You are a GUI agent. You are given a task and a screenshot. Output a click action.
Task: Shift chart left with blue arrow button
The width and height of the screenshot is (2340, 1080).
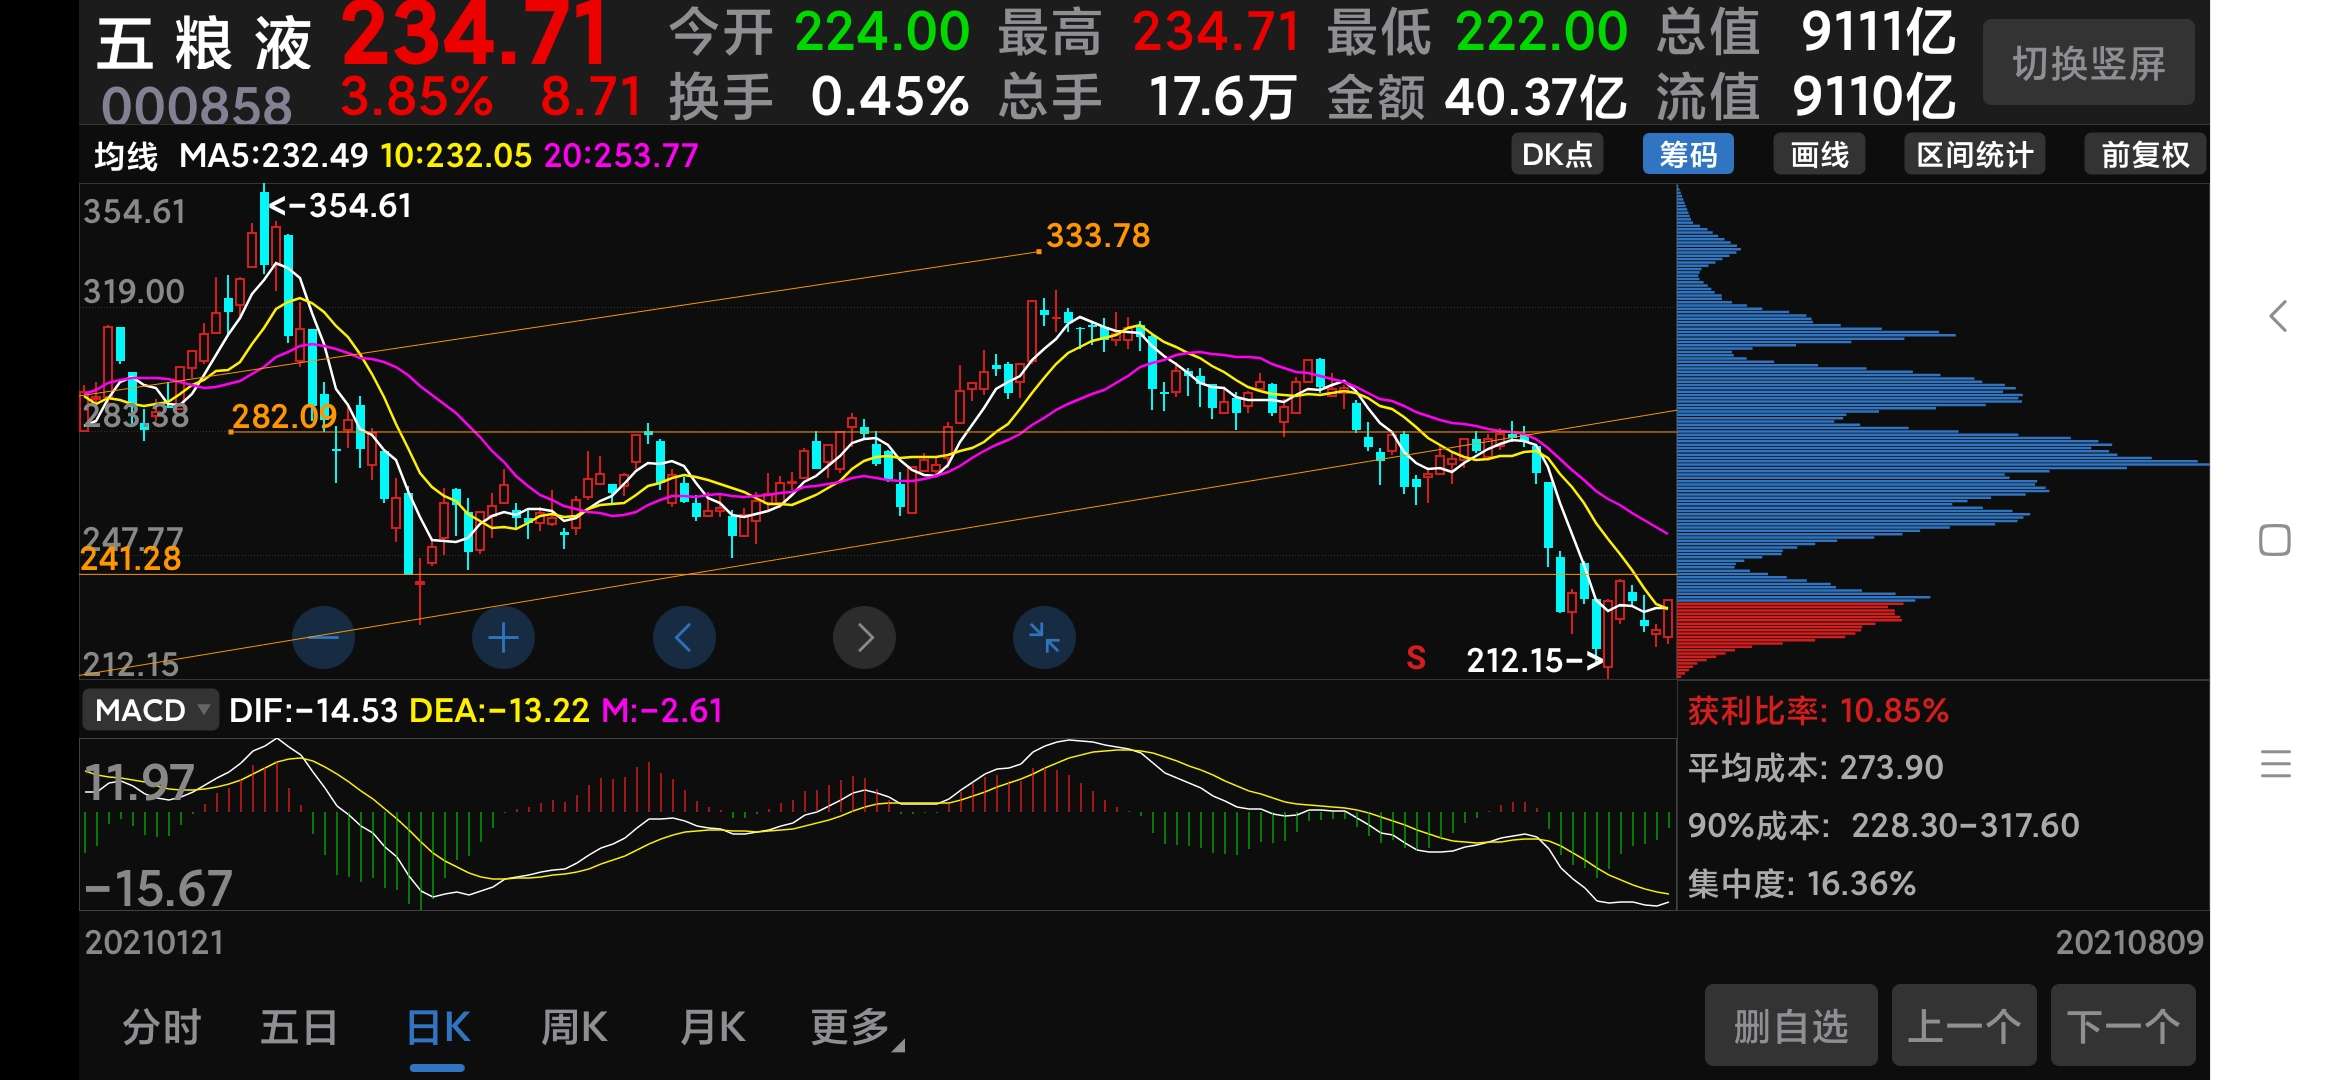684,637
